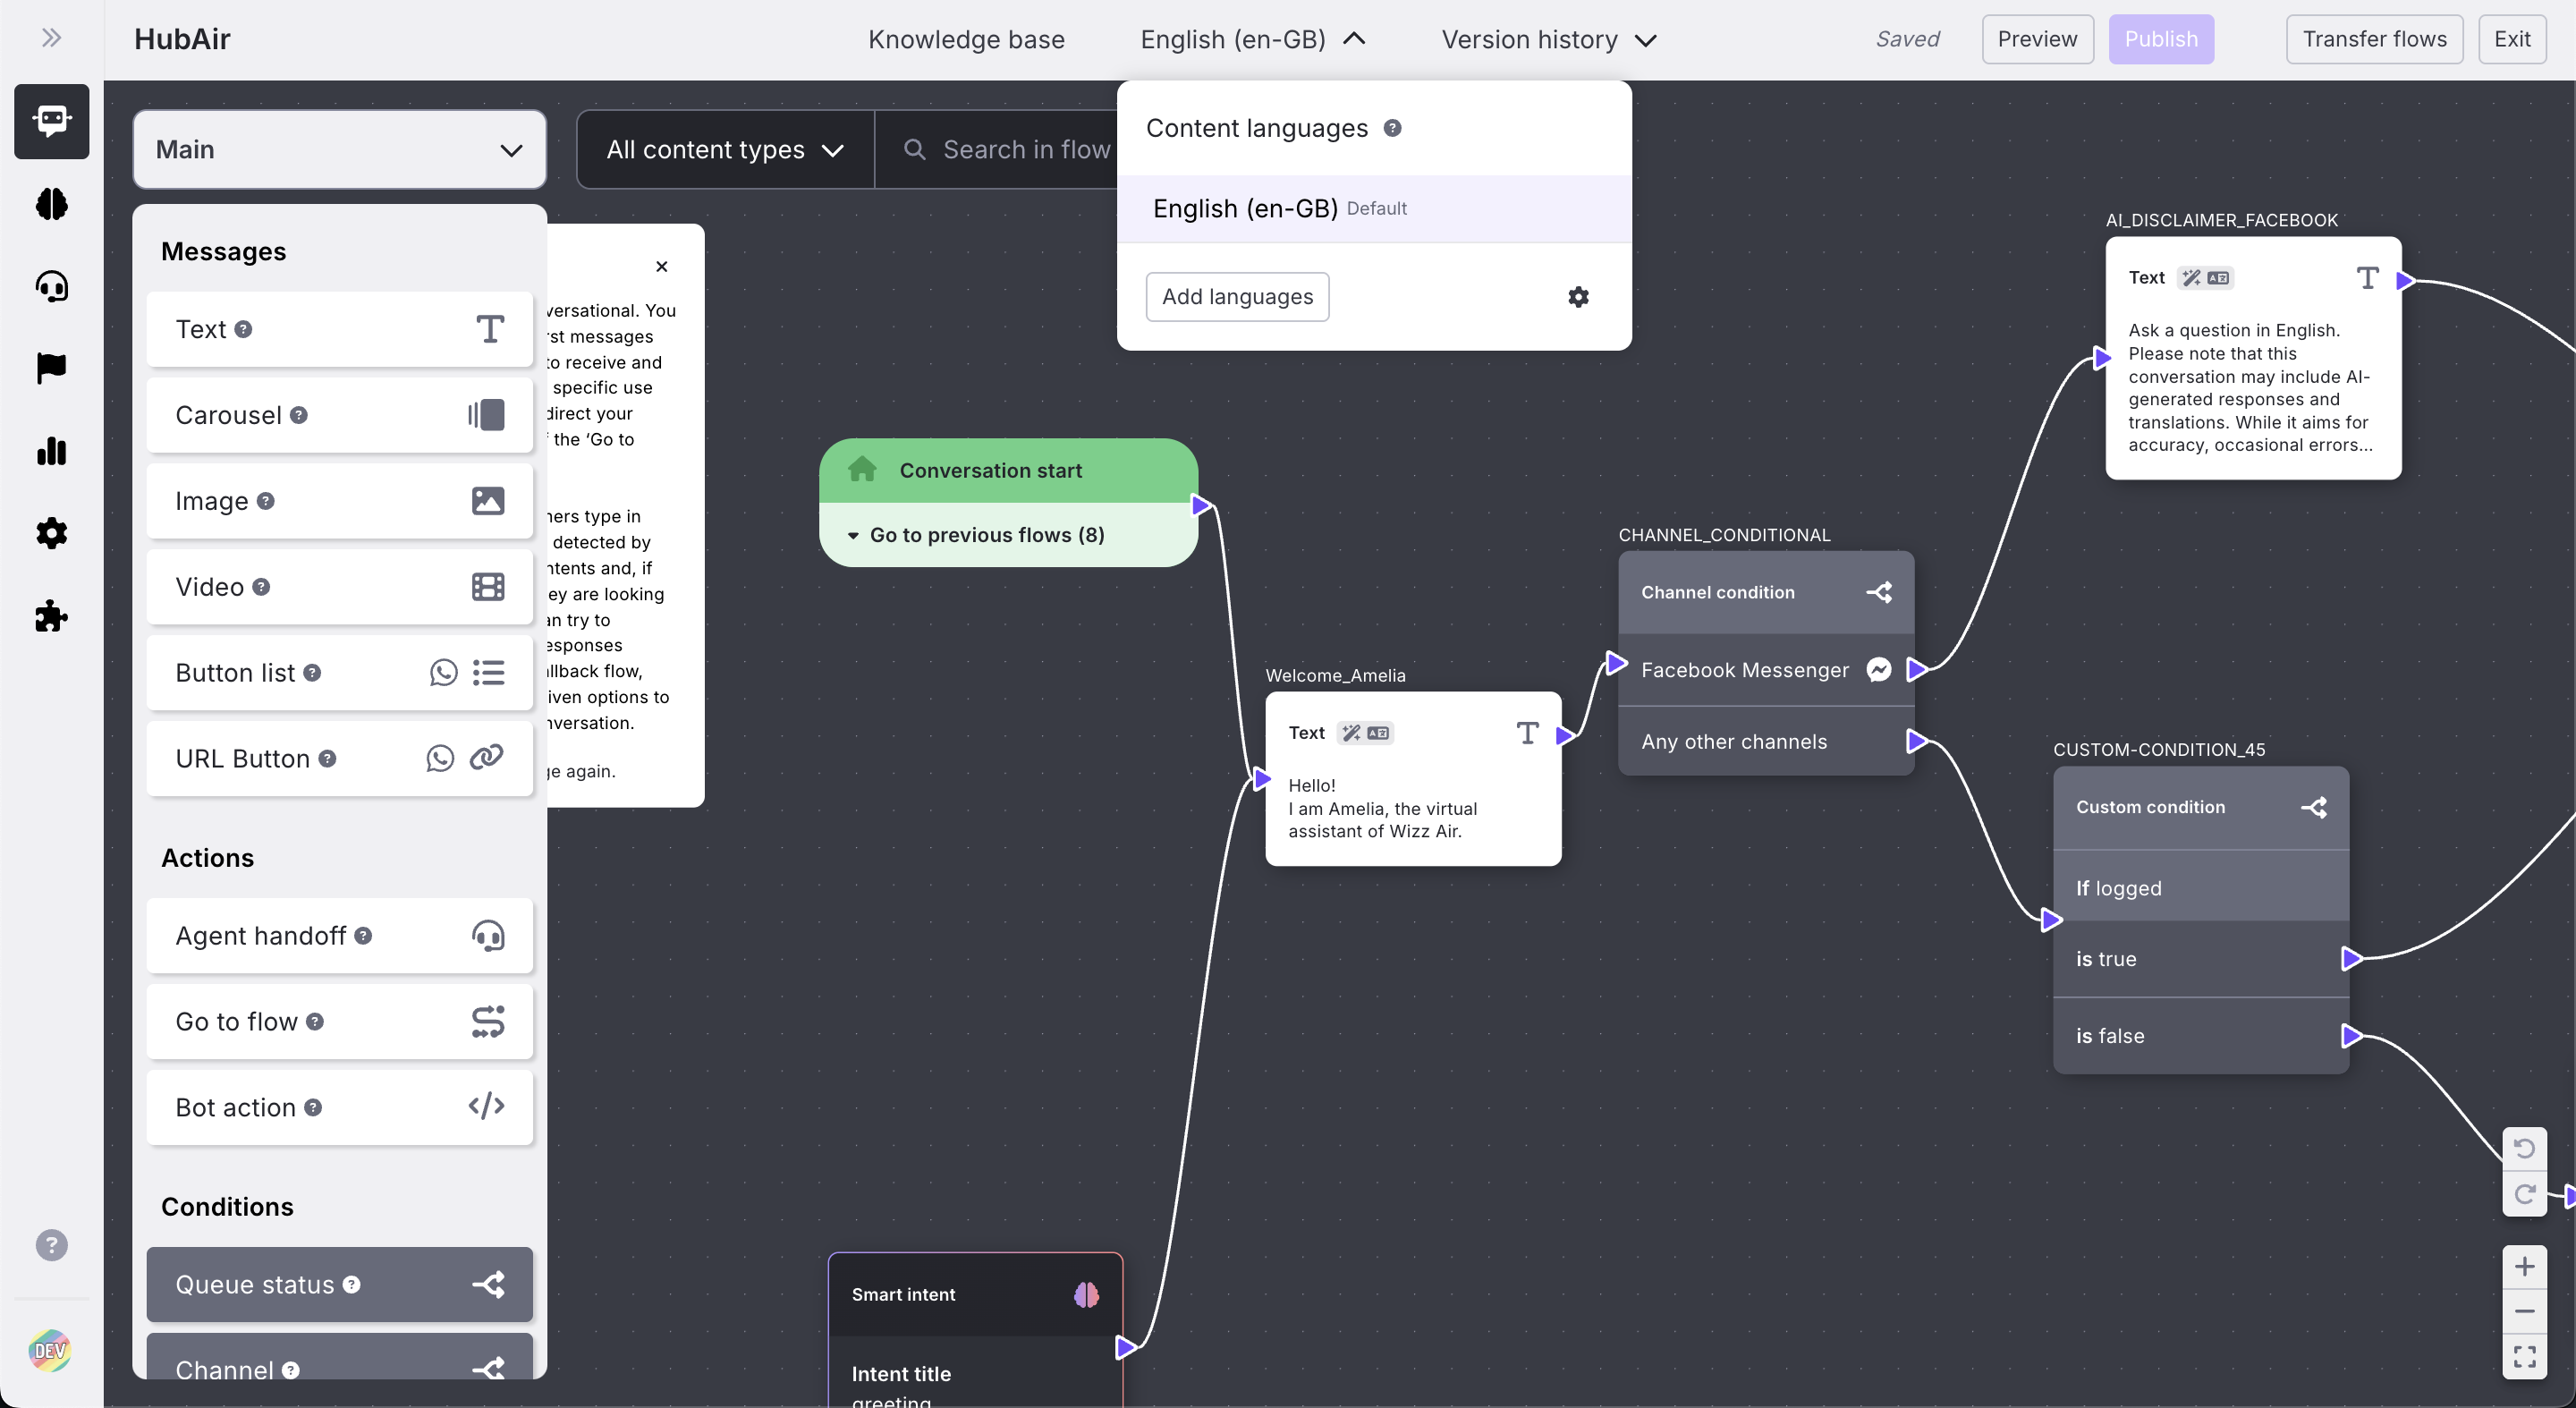Viewport: 2576px width, 1408px height.
Task: Click the undo arrow on canvas
Action: [2524, 1148]
